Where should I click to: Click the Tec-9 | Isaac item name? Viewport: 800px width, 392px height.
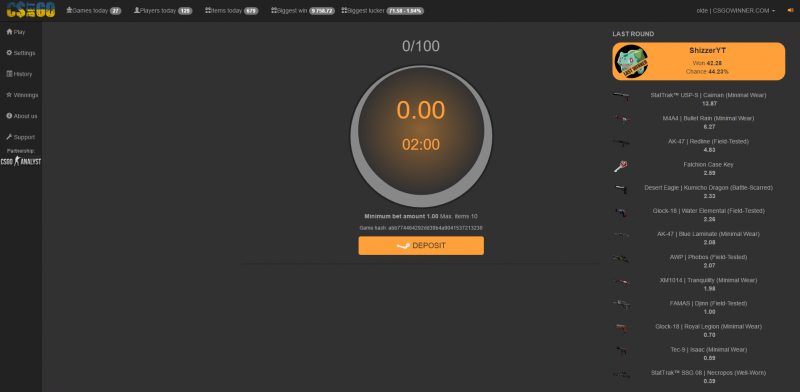pyautogui.click(x=708, y=350)
